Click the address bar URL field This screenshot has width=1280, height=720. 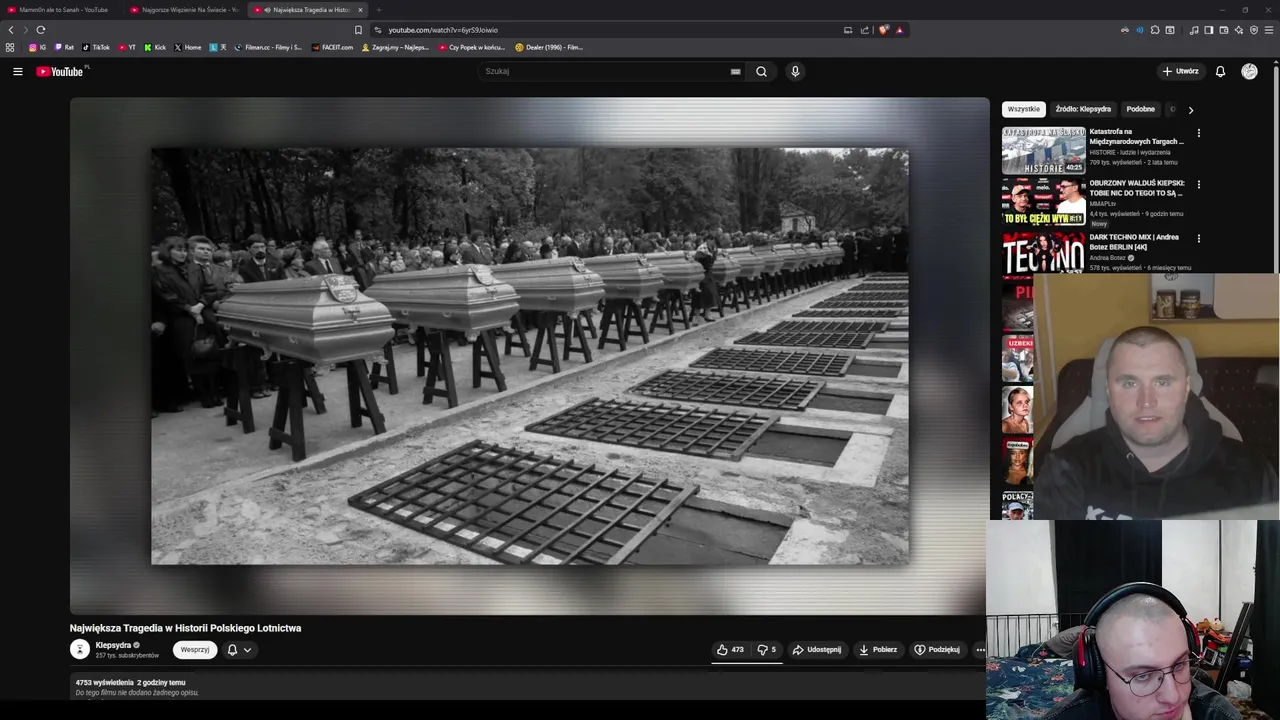click(610, 30)
